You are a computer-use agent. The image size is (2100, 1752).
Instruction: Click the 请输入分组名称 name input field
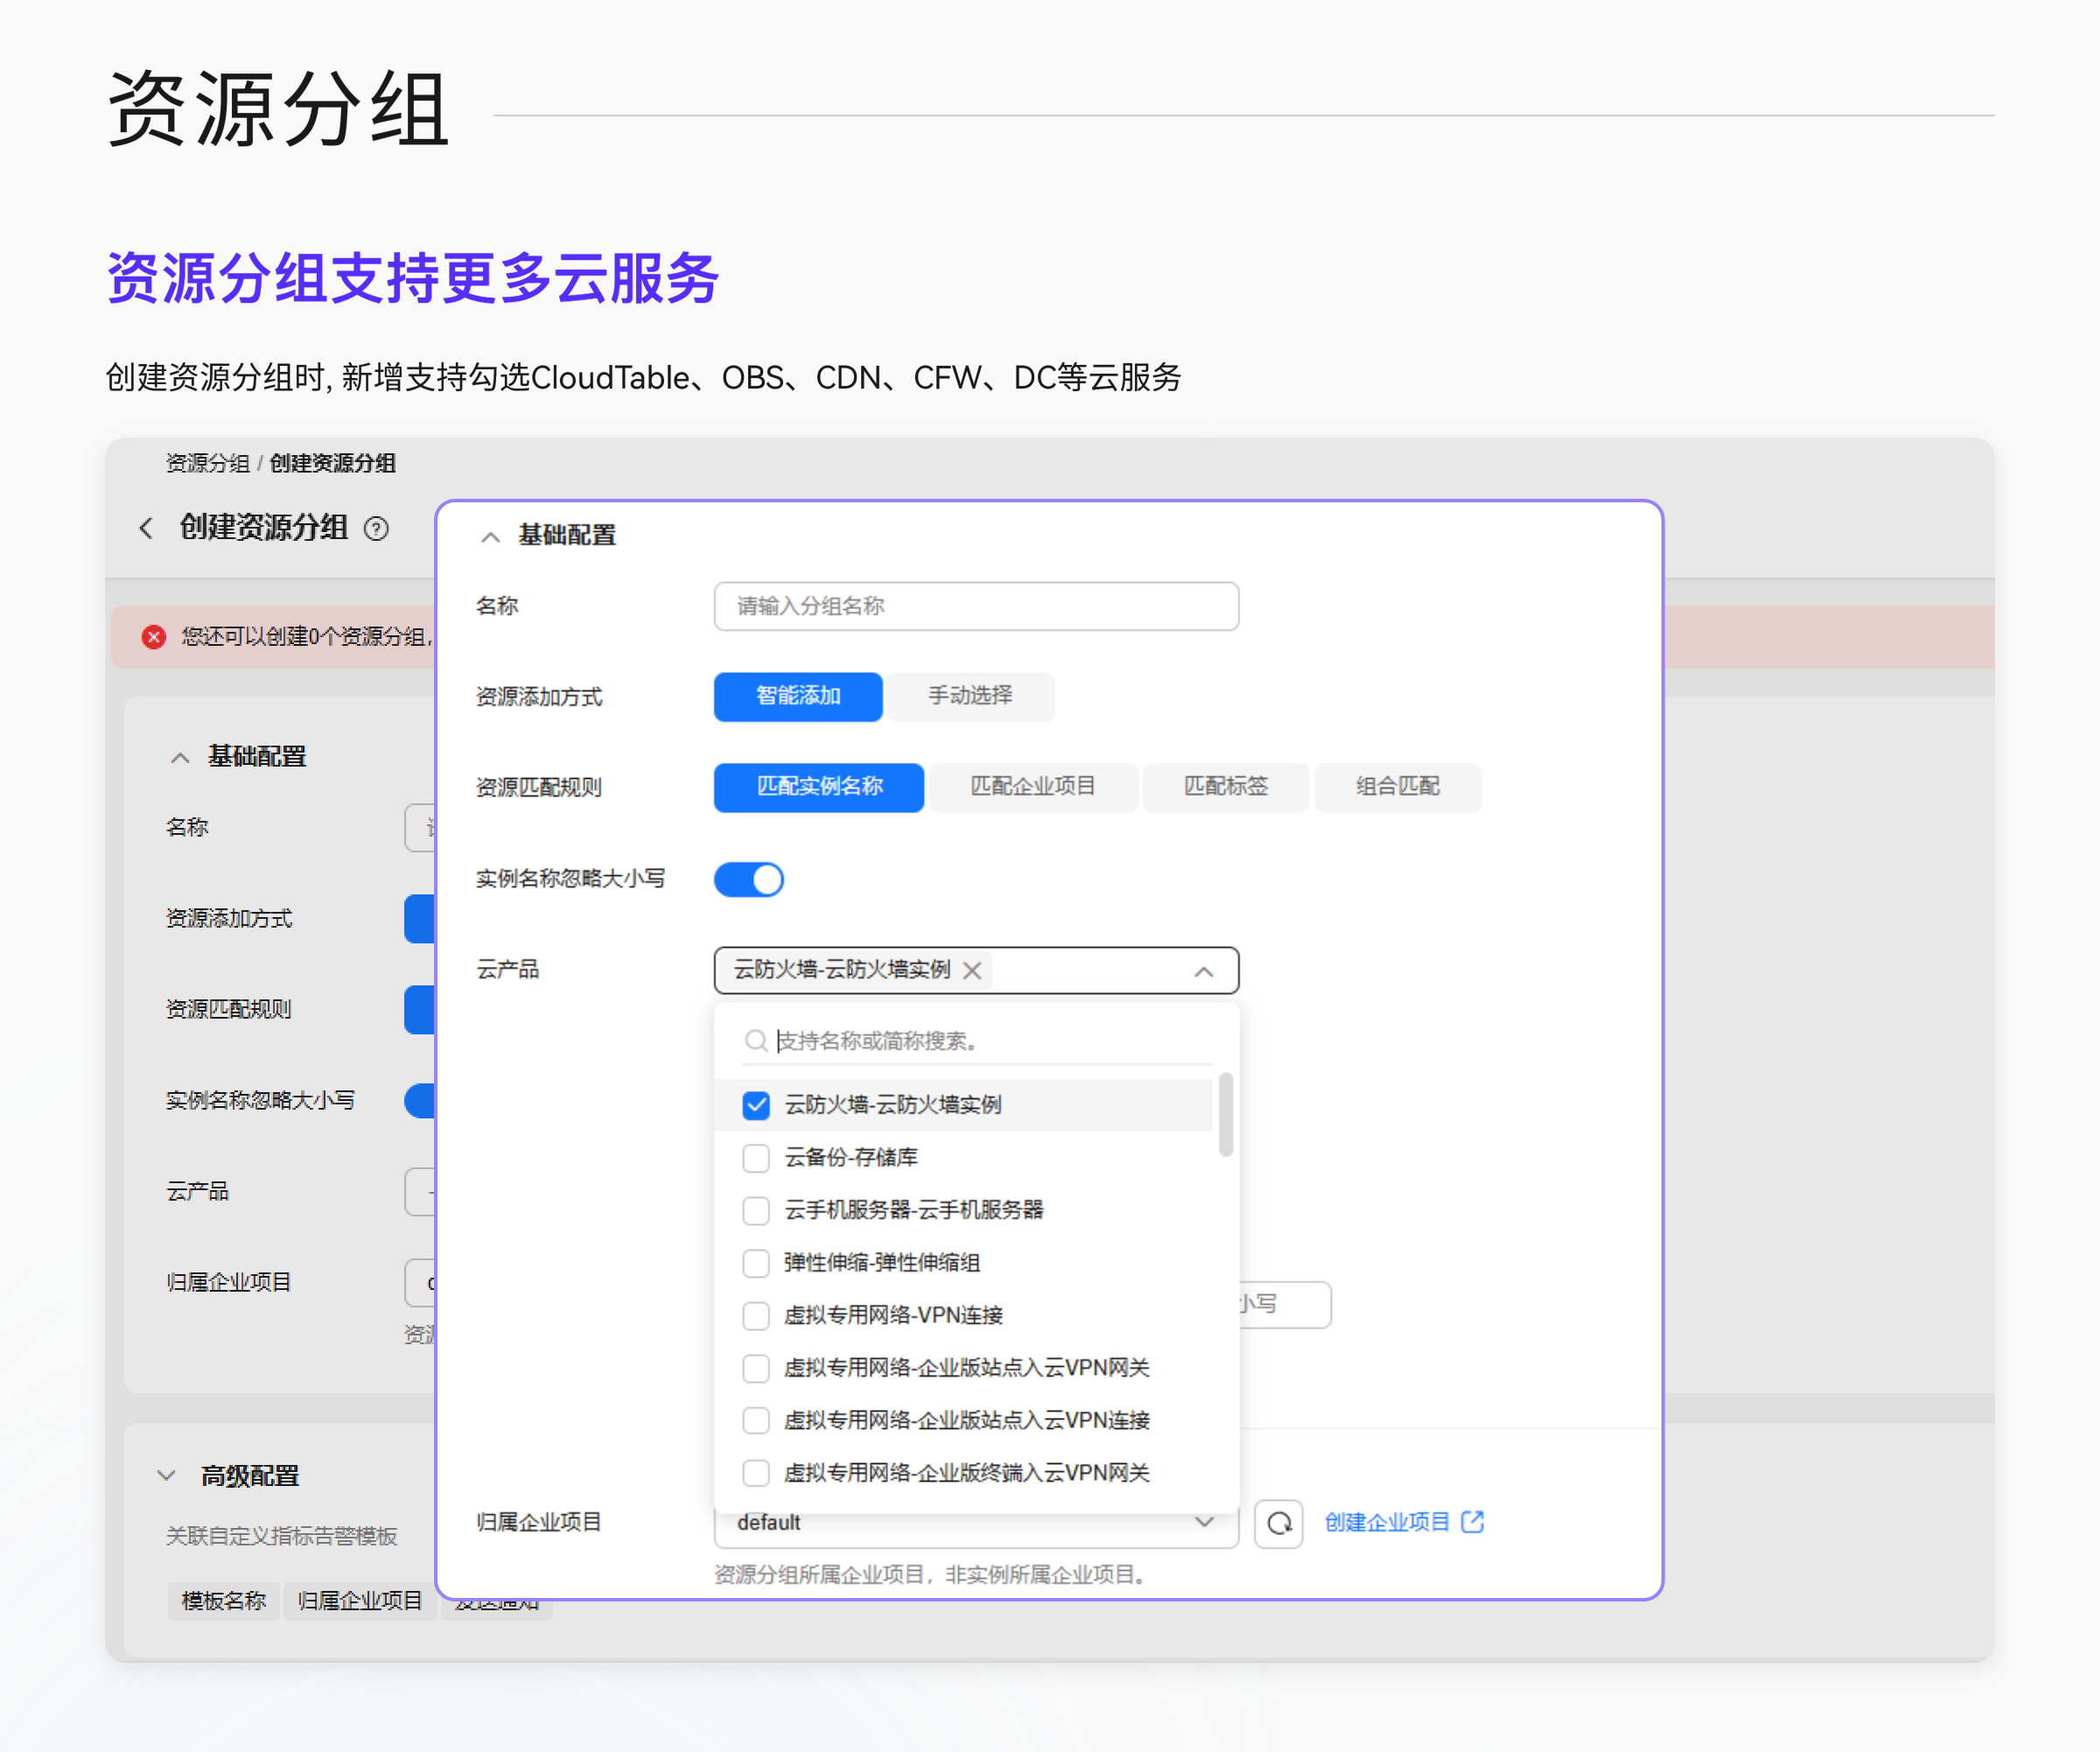point(976,606)
